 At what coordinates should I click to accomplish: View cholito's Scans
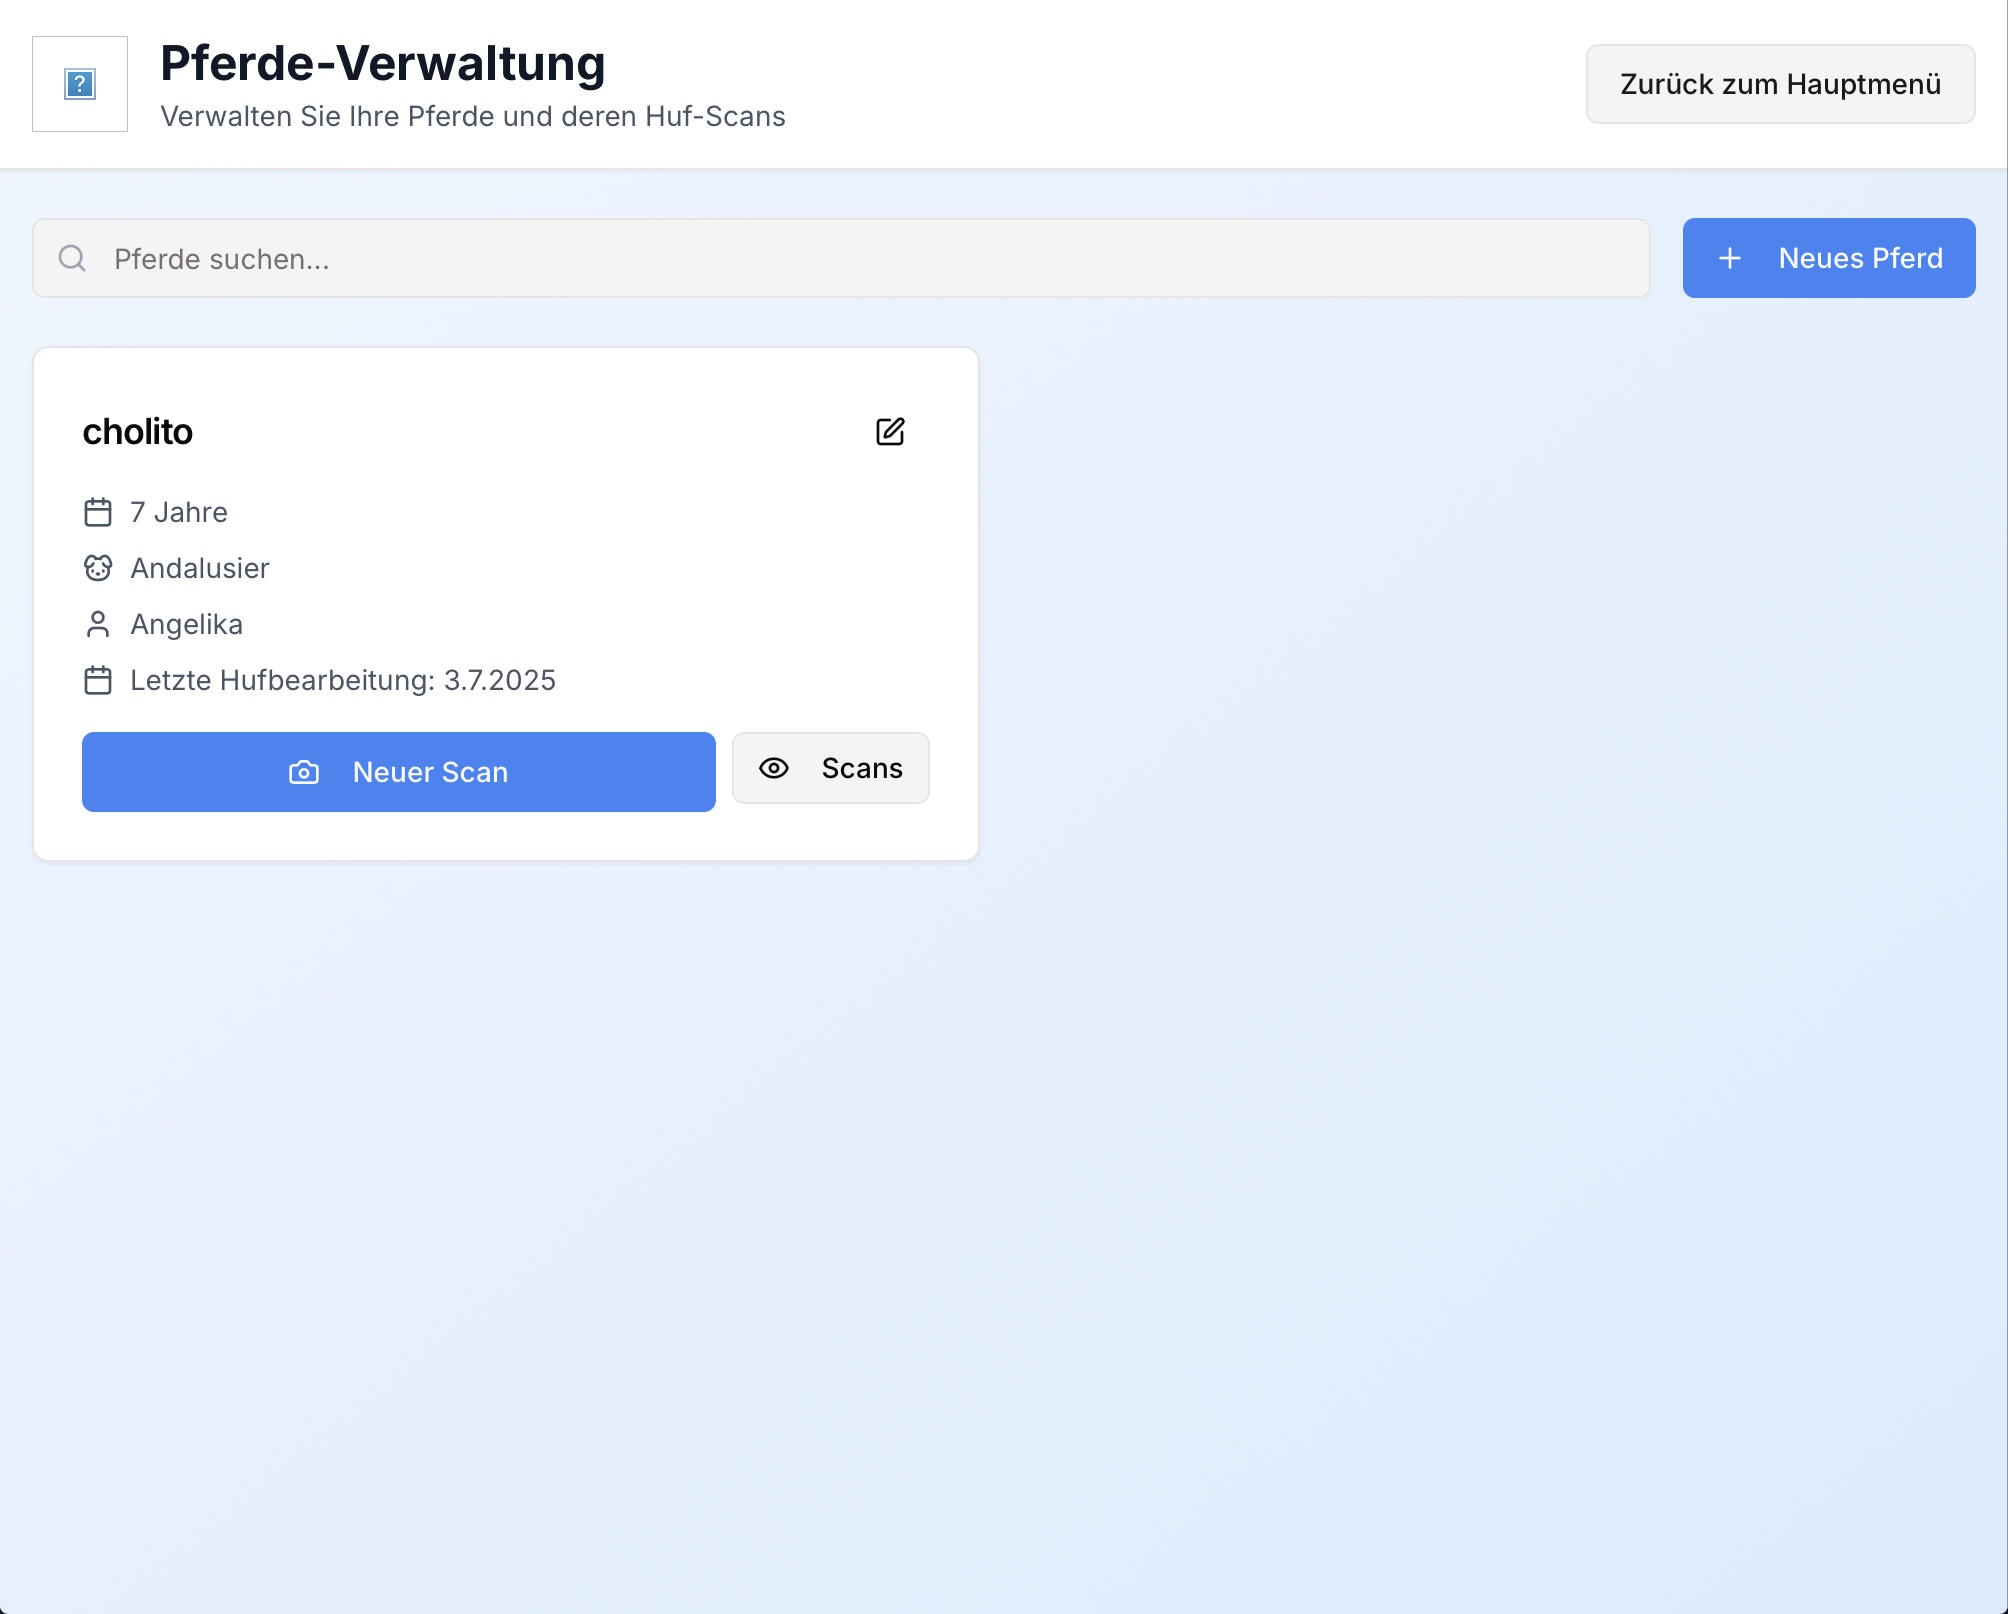[x=830, y=768]
